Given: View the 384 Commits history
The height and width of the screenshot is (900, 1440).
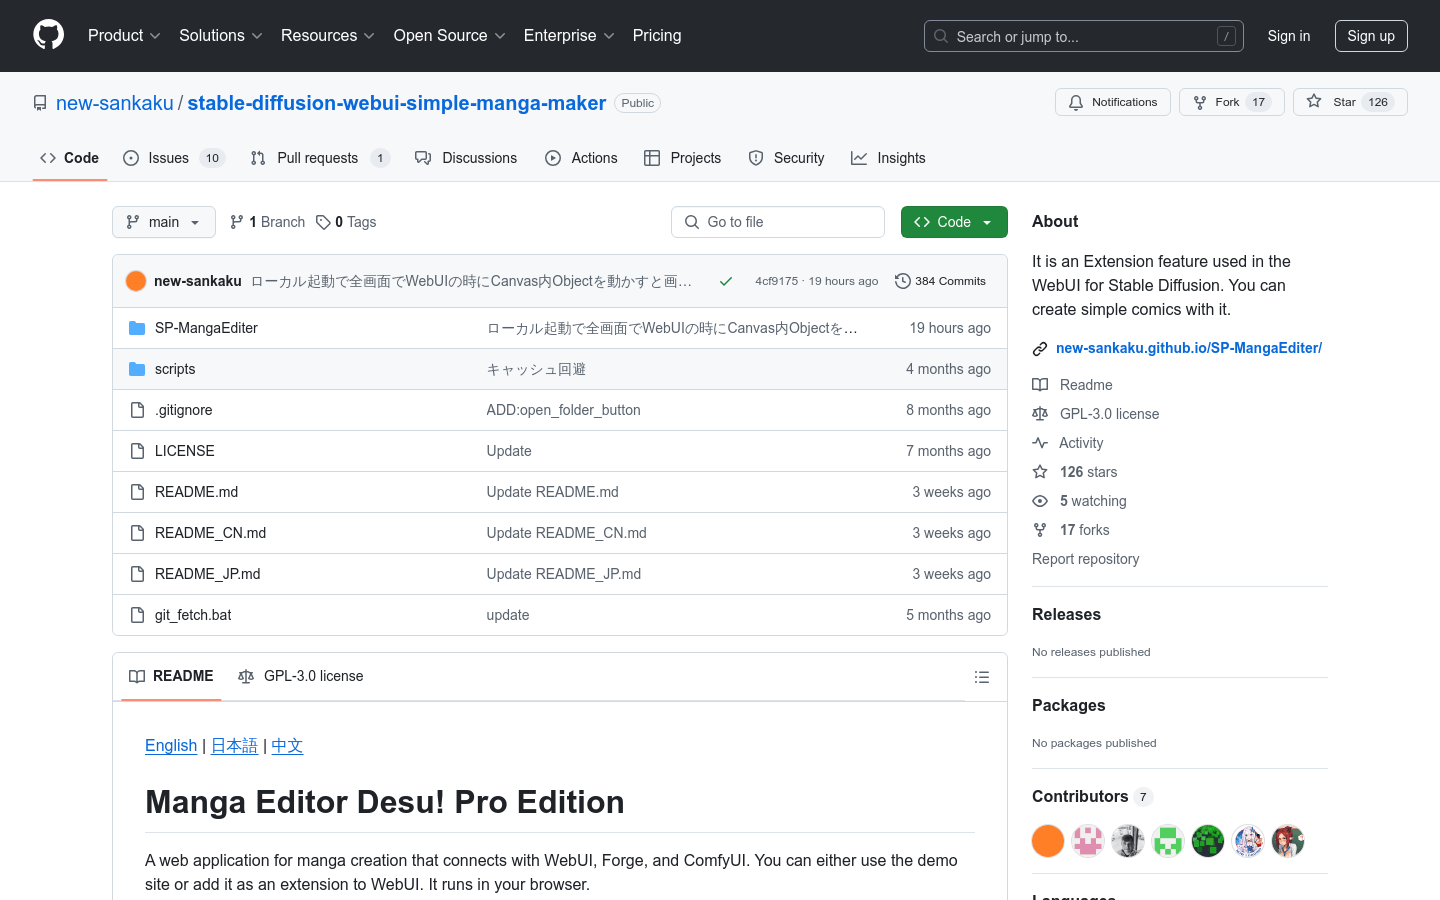Looking at the screenshot, I should [x=941, y=281].
